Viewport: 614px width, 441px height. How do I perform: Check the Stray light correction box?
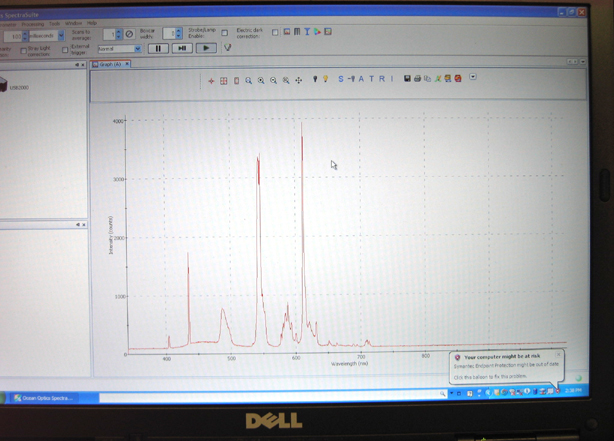pos(23,51)
